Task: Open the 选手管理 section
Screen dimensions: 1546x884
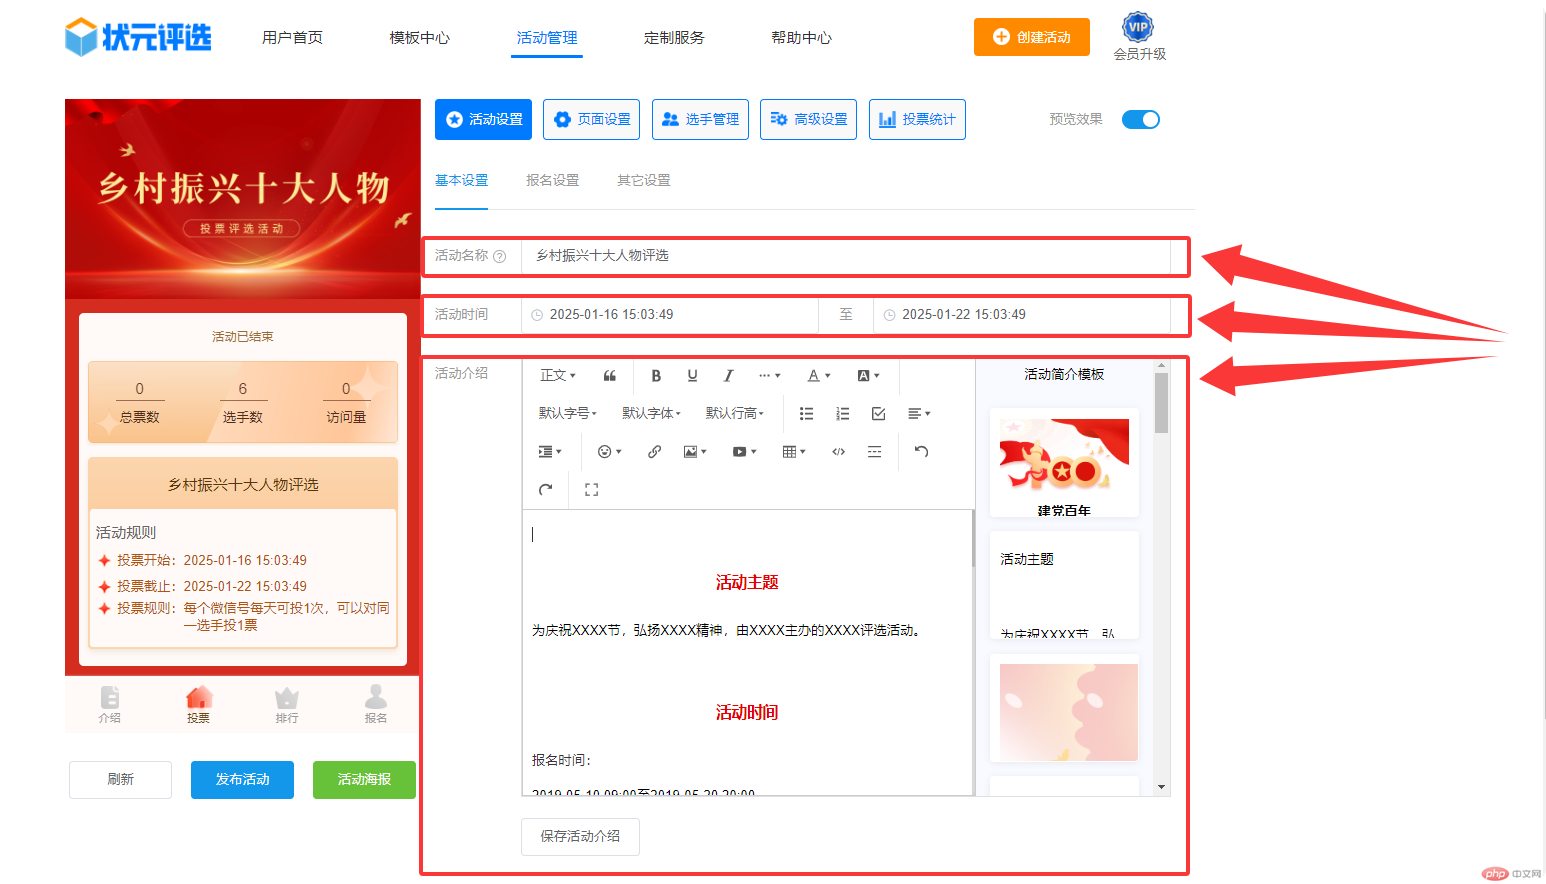Action: click(x=700, y=119)
